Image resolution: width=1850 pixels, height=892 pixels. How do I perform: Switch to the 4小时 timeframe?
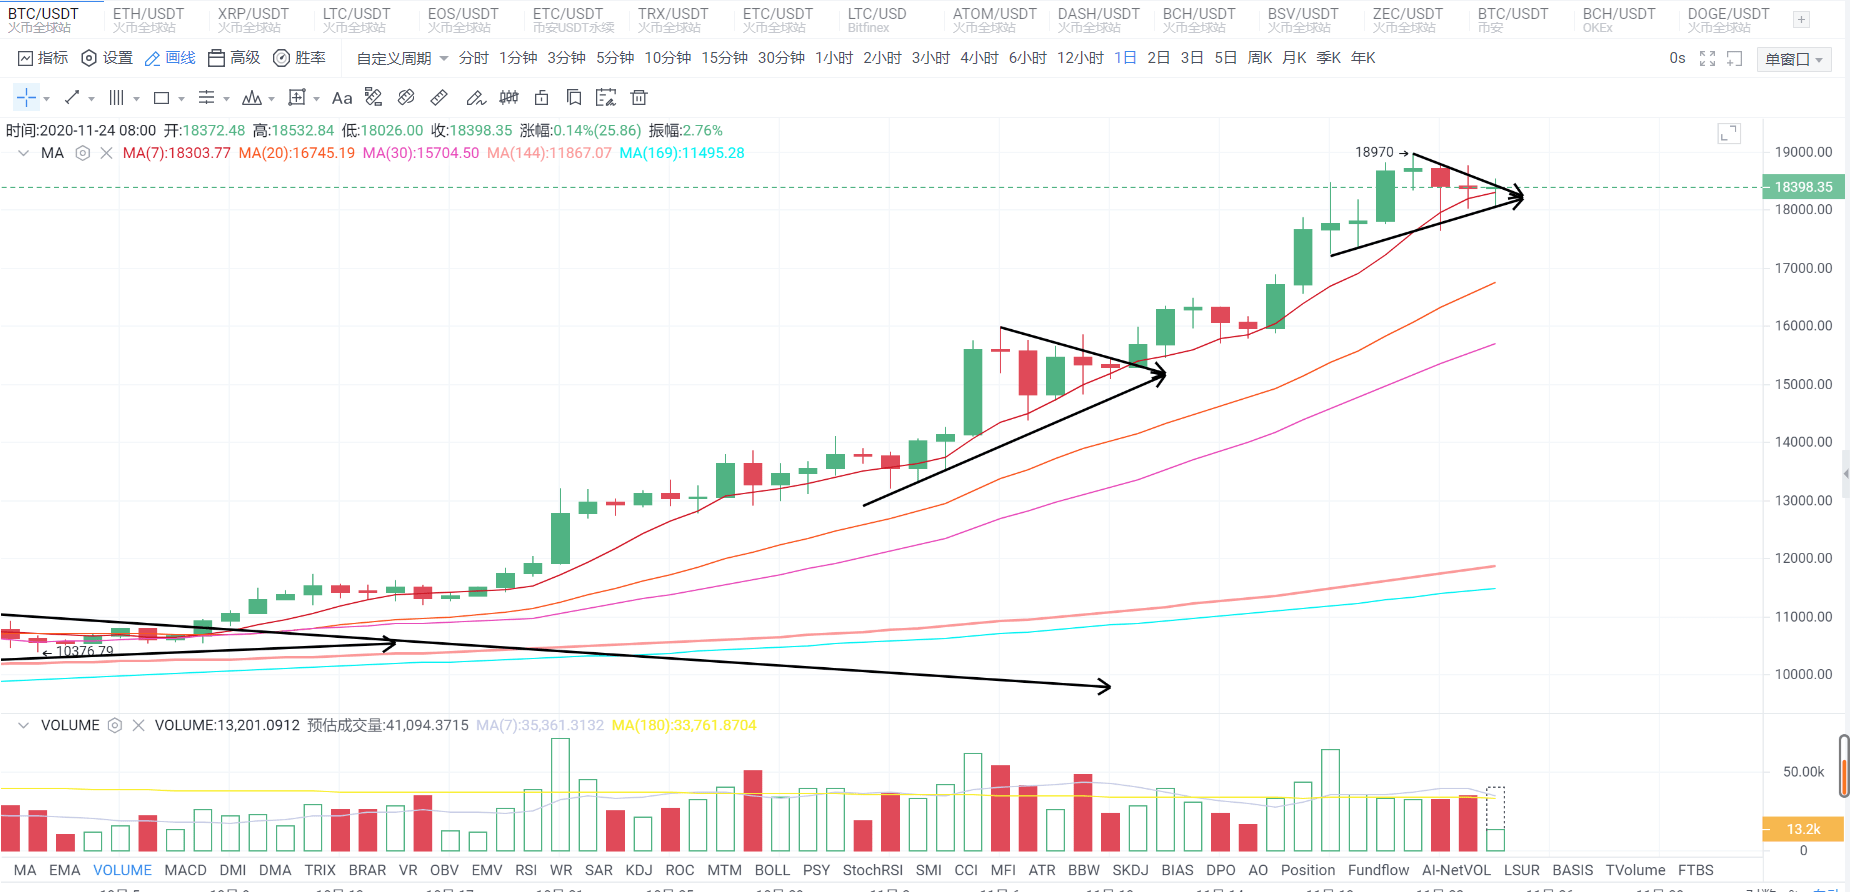point(979,58)
